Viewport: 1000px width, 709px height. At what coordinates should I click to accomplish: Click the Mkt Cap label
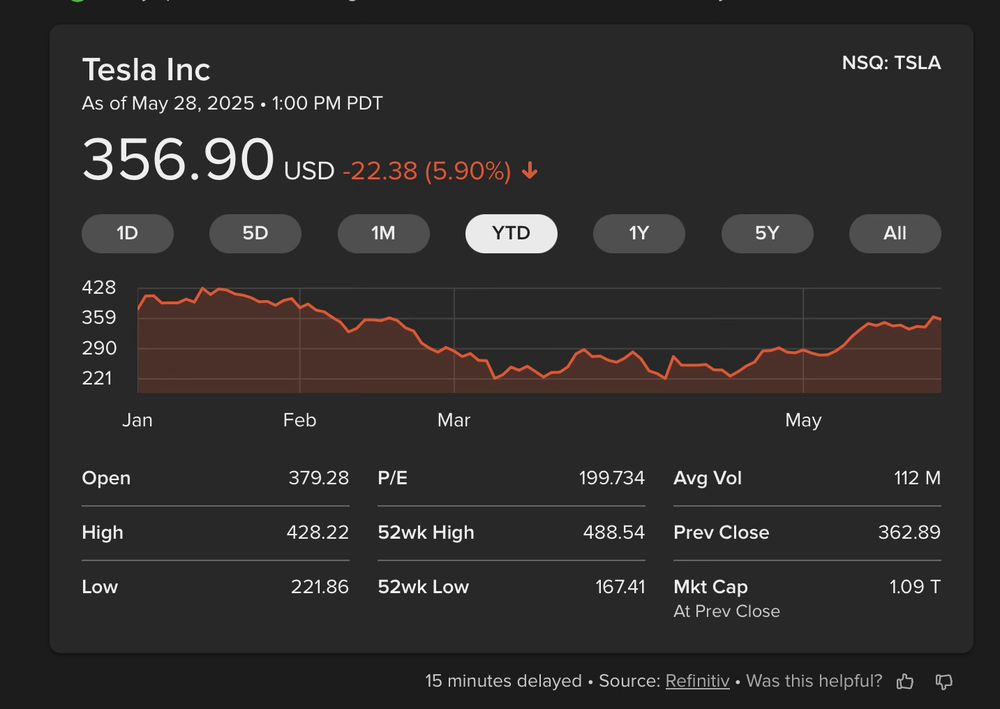pyautogui.click(x=710, y=587)
